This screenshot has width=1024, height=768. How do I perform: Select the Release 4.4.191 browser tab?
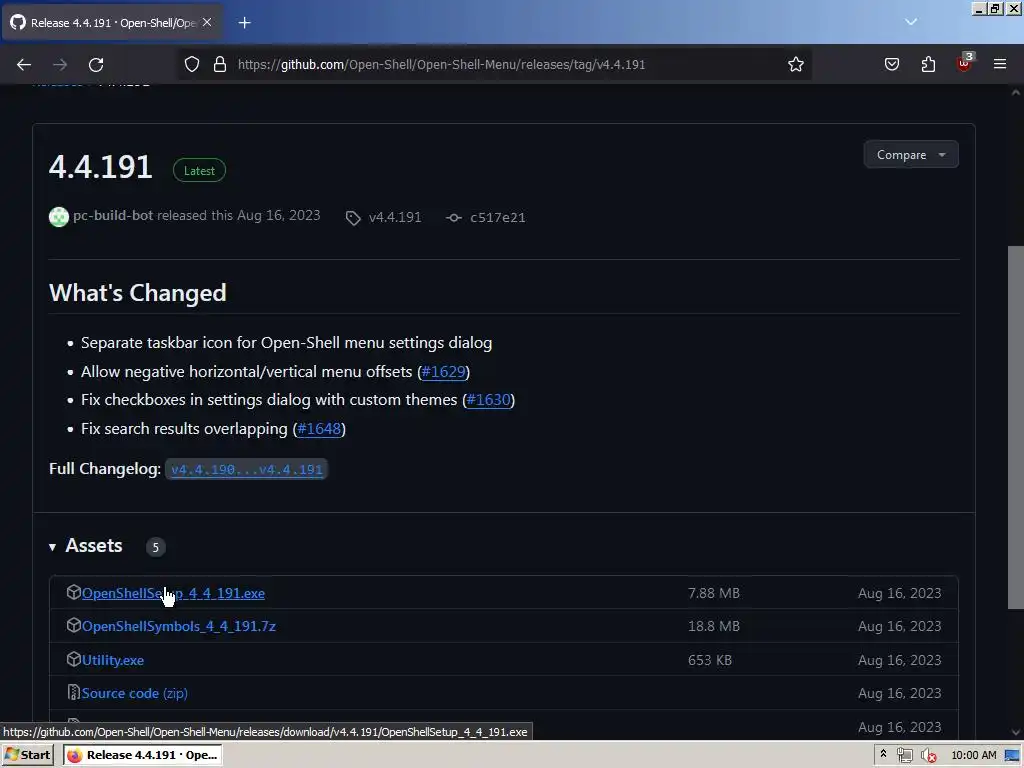click(112, 23)
